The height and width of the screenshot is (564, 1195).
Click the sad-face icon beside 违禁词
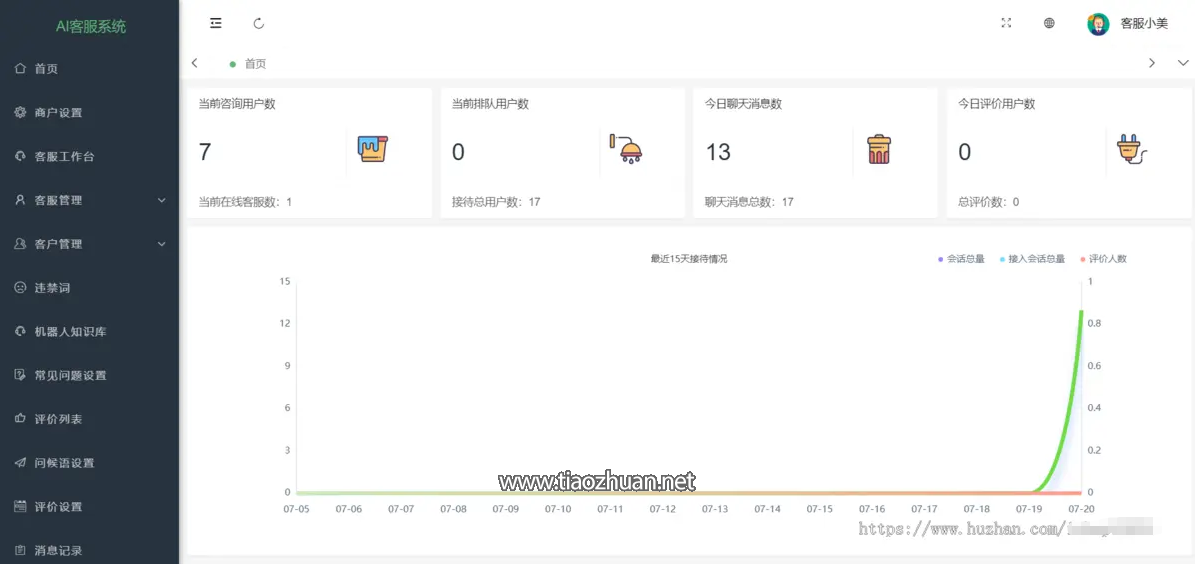click(x=21, y=287)
